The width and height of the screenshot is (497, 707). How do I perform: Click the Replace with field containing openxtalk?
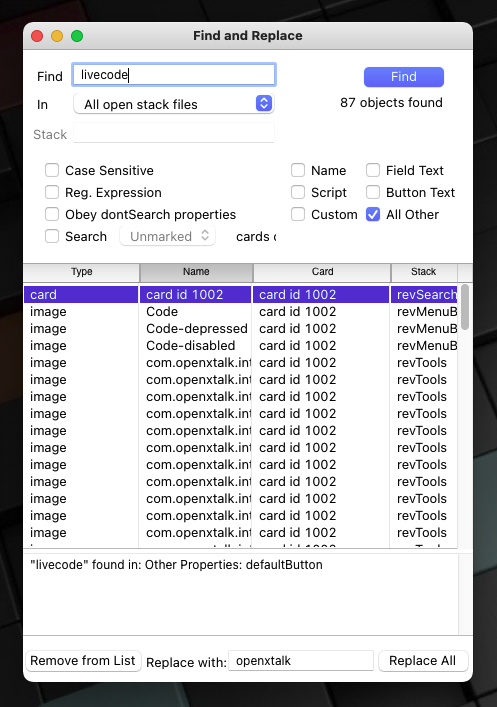click(301, 661)
